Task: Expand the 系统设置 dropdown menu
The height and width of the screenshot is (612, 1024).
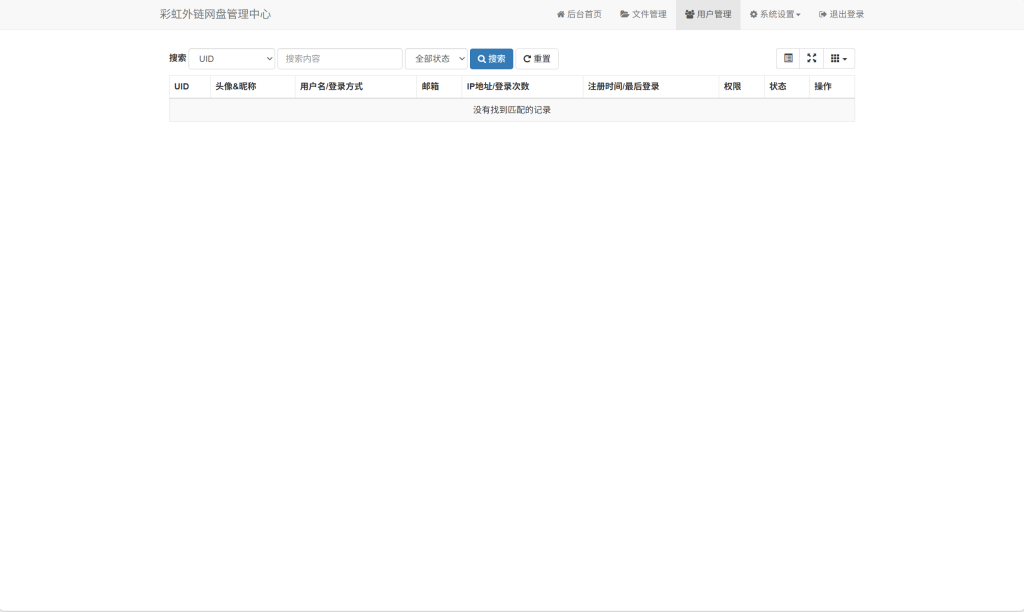Action: (778, 14)
